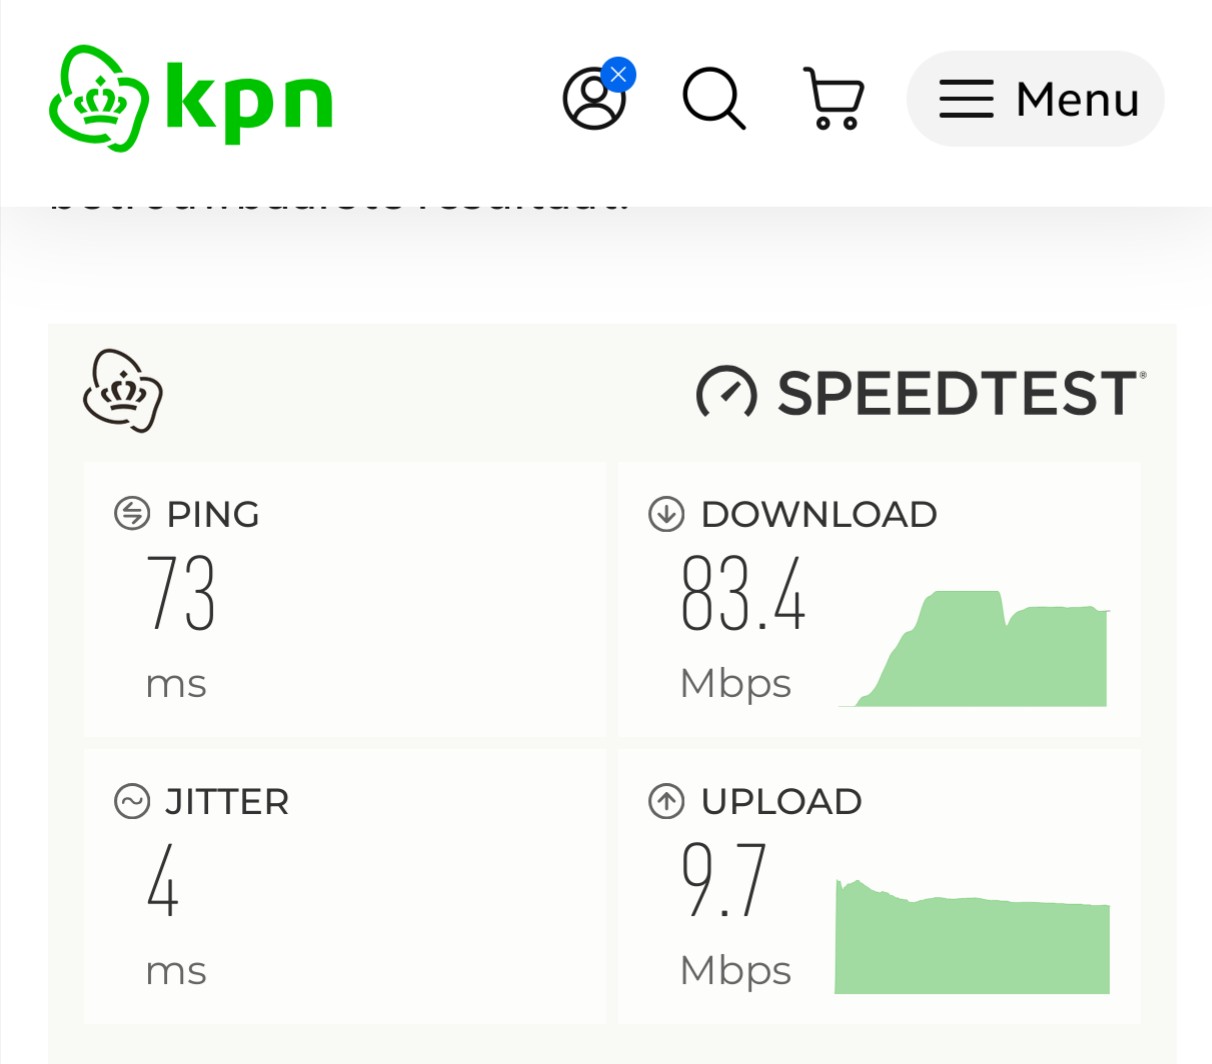The width and height of the screenshot is (1212, 1064).
Task: Open the user account icon
Action: click(594, 99)
